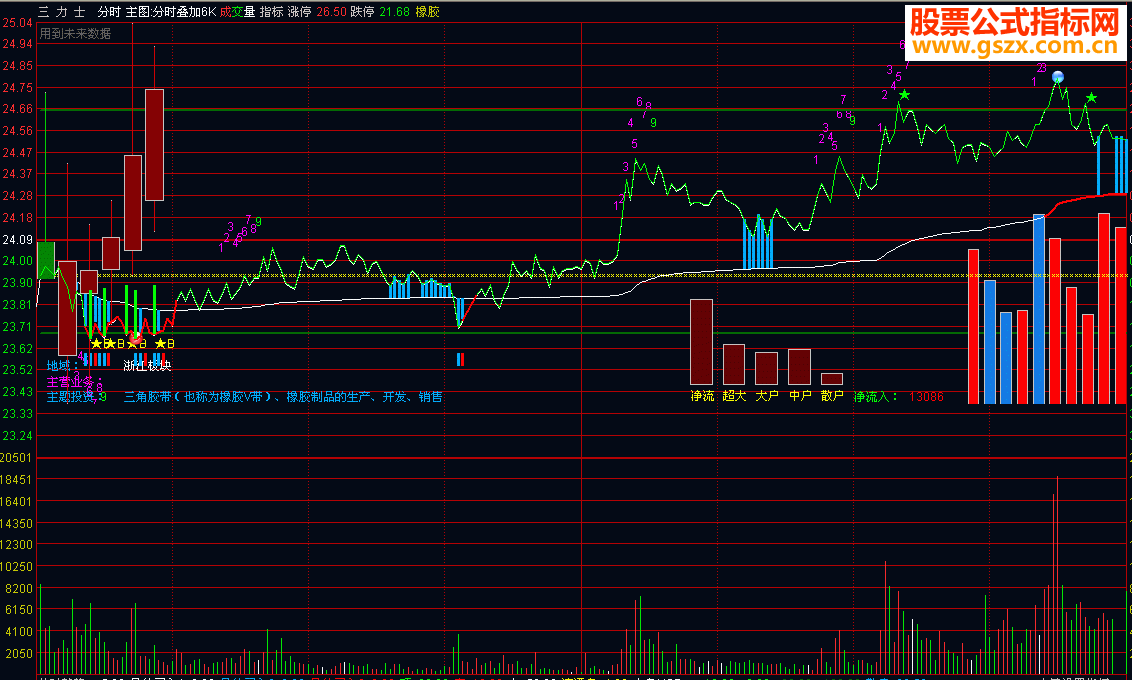Click the tallest blue bar in right histogram
The height and width of the screenshot is (680, 1132).
pyautogui.click(x=1039, y=309)
